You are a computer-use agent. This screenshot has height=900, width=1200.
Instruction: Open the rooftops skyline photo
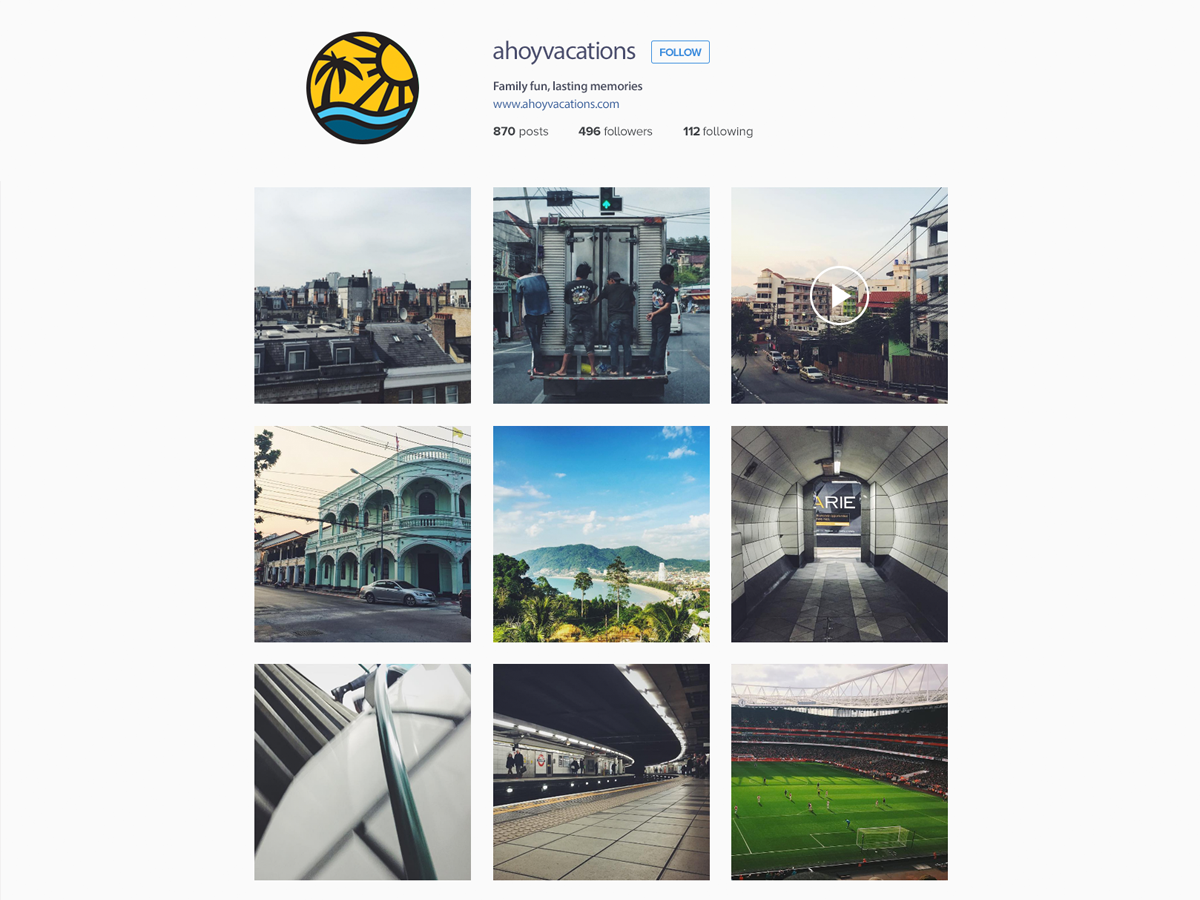pos(362,295)
